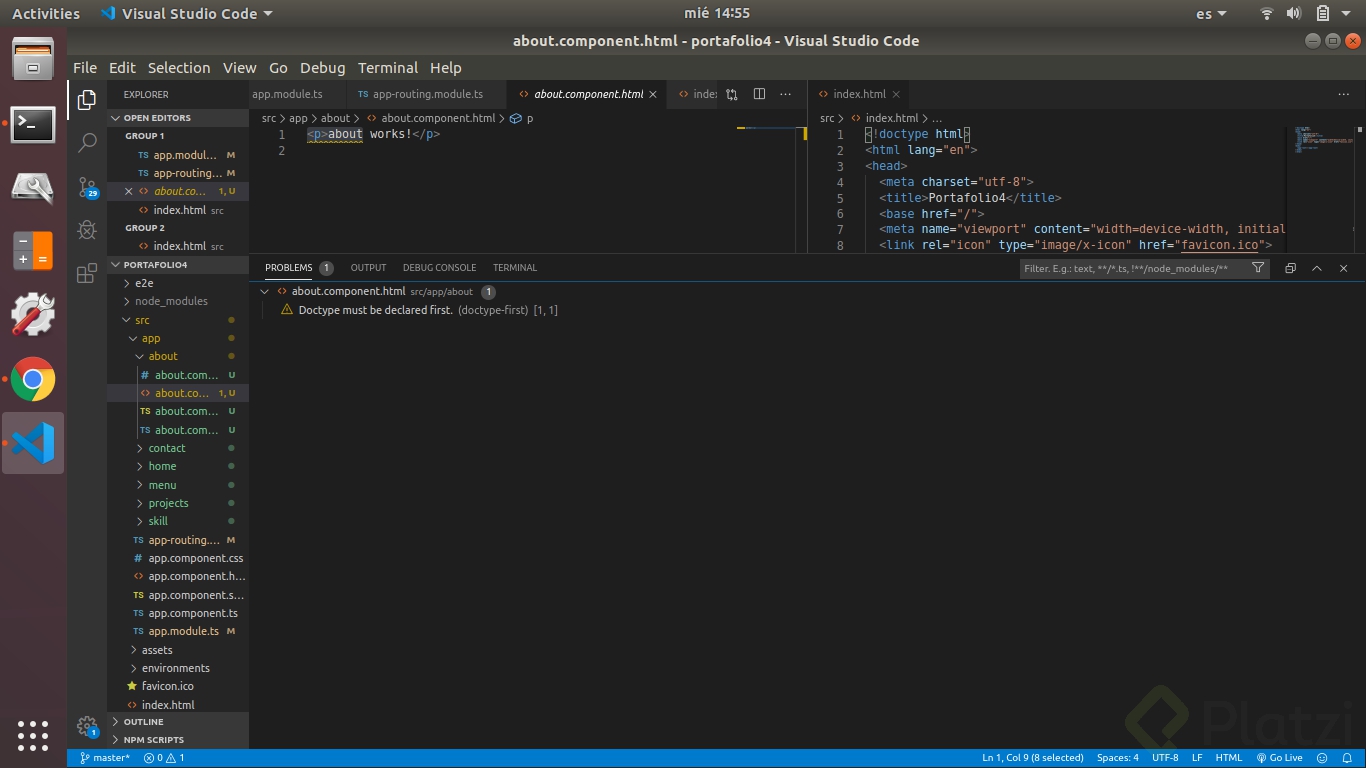Screen dimensions: 1366x768
Task: Toggle the Problems filter funnel
Action: (1258, 268)
